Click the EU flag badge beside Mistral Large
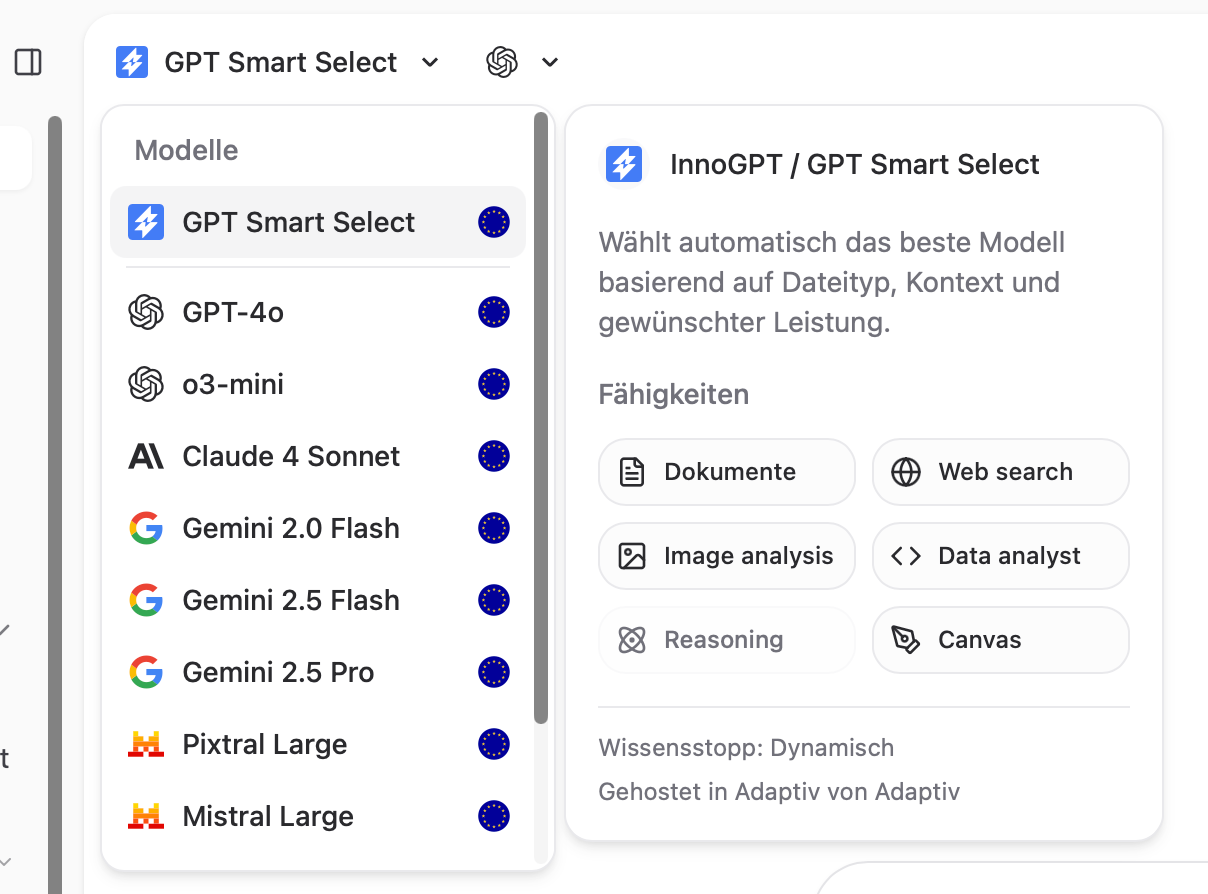 494,816
